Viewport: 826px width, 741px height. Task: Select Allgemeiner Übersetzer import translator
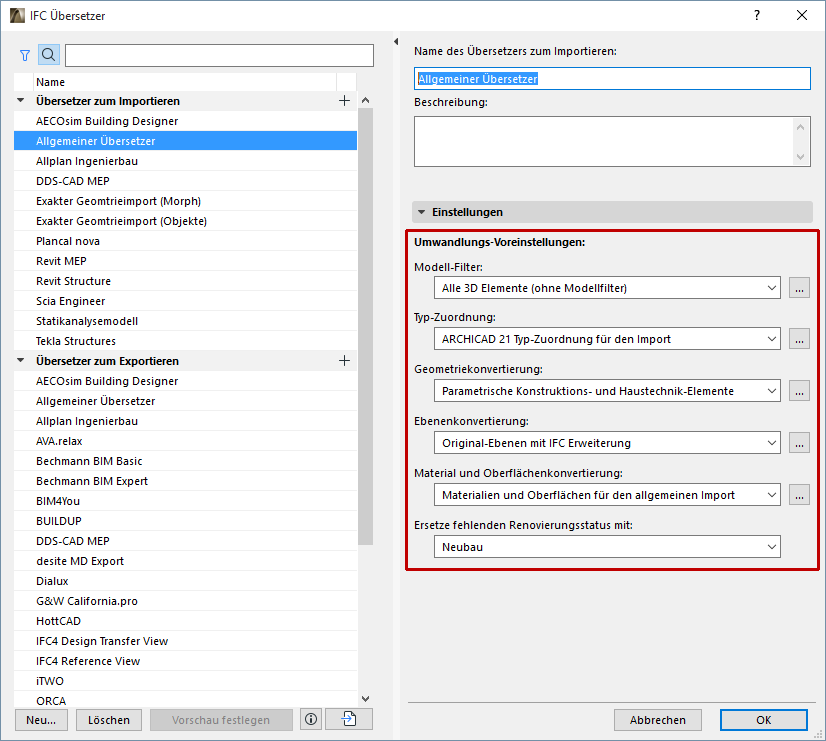(185, 141)
